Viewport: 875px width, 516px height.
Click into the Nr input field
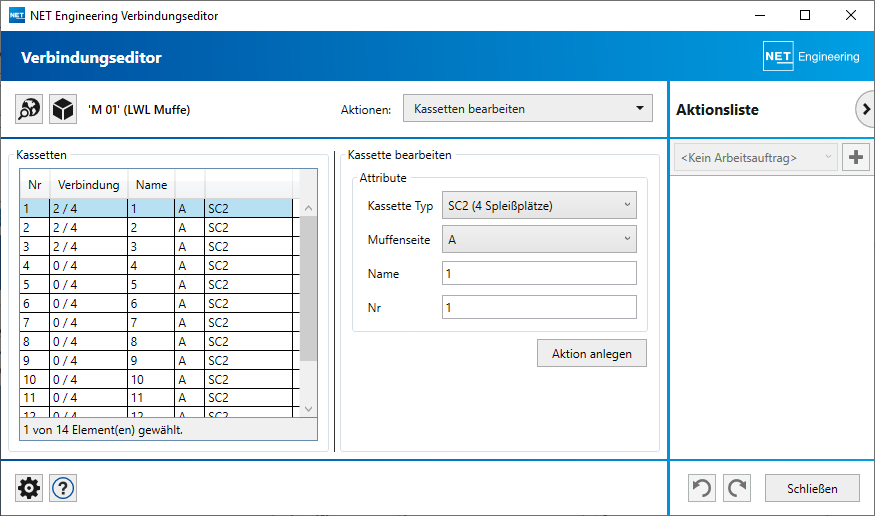coord(539,307)
